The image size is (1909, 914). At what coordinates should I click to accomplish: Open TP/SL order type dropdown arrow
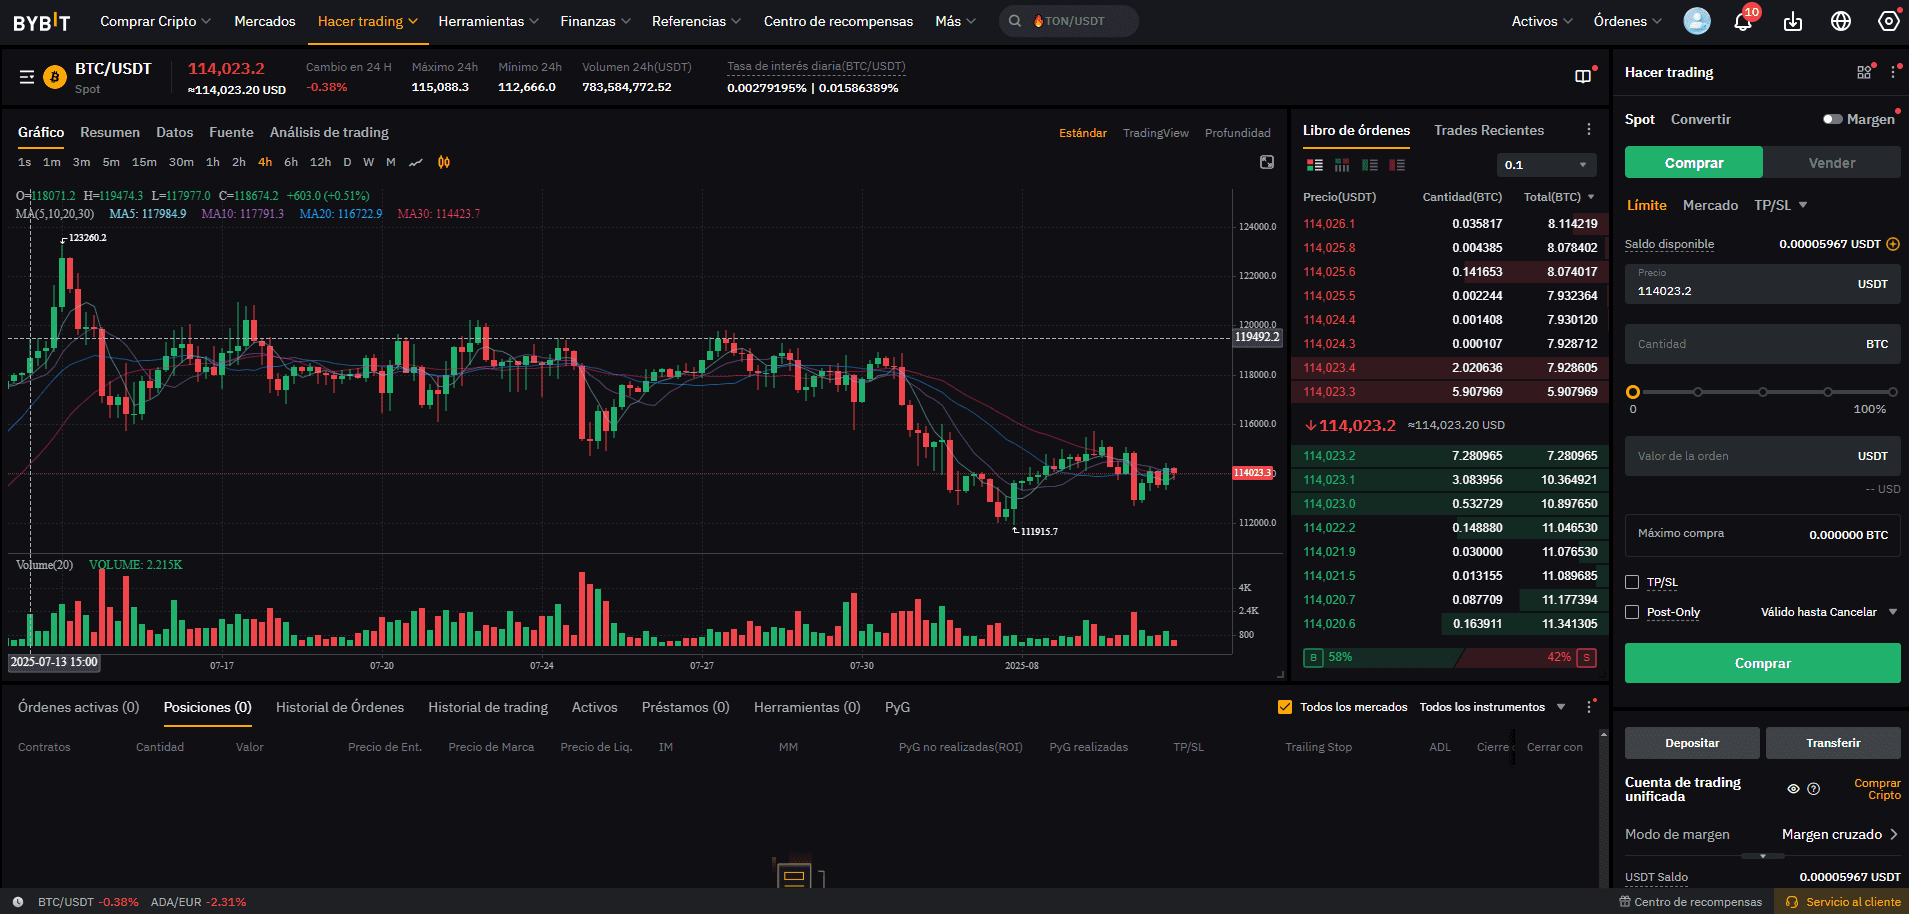tap(1803, 205)
